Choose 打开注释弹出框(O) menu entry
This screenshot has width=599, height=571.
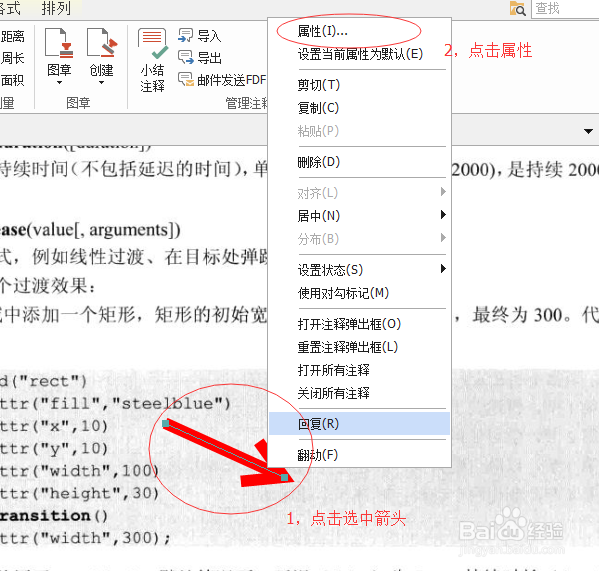point(359,324)
